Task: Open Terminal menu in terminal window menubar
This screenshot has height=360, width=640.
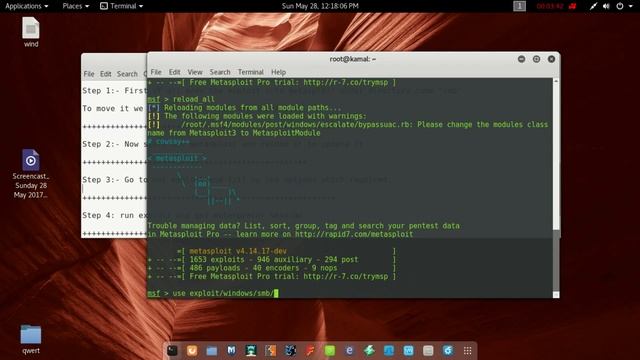Action: pos(251,72)
